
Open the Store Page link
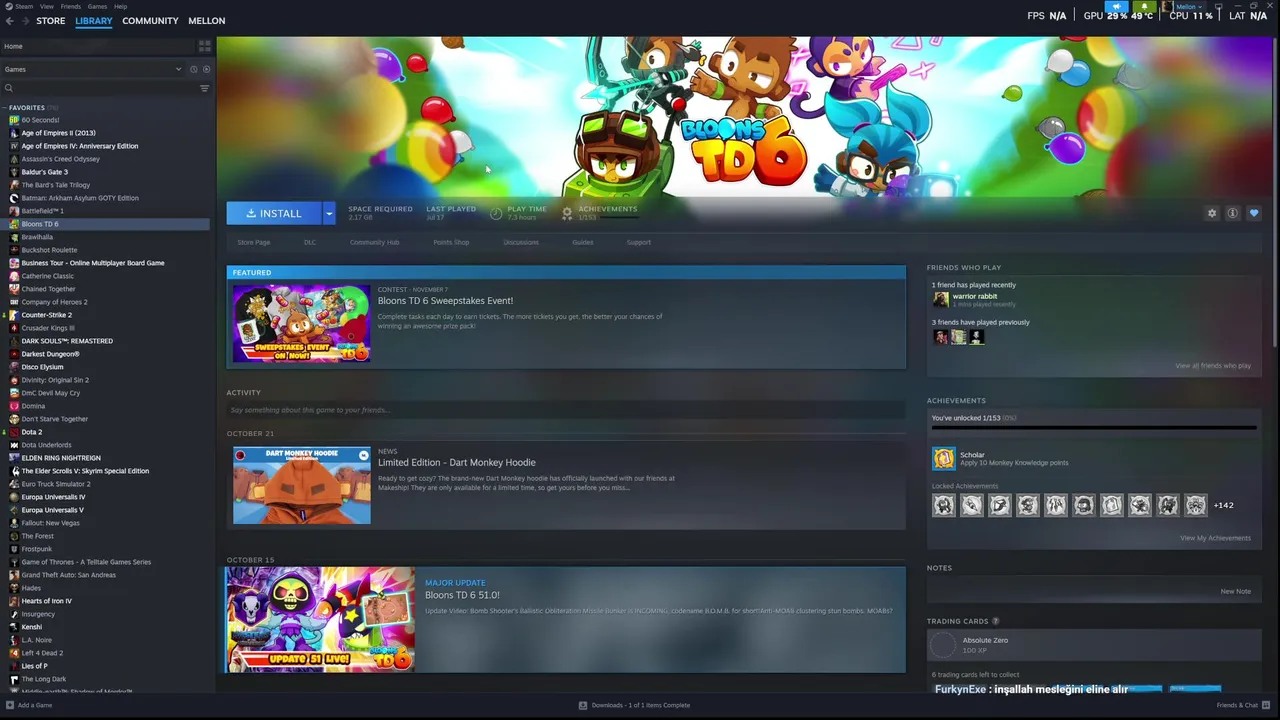pyautogui.click(x=254, y=242)
